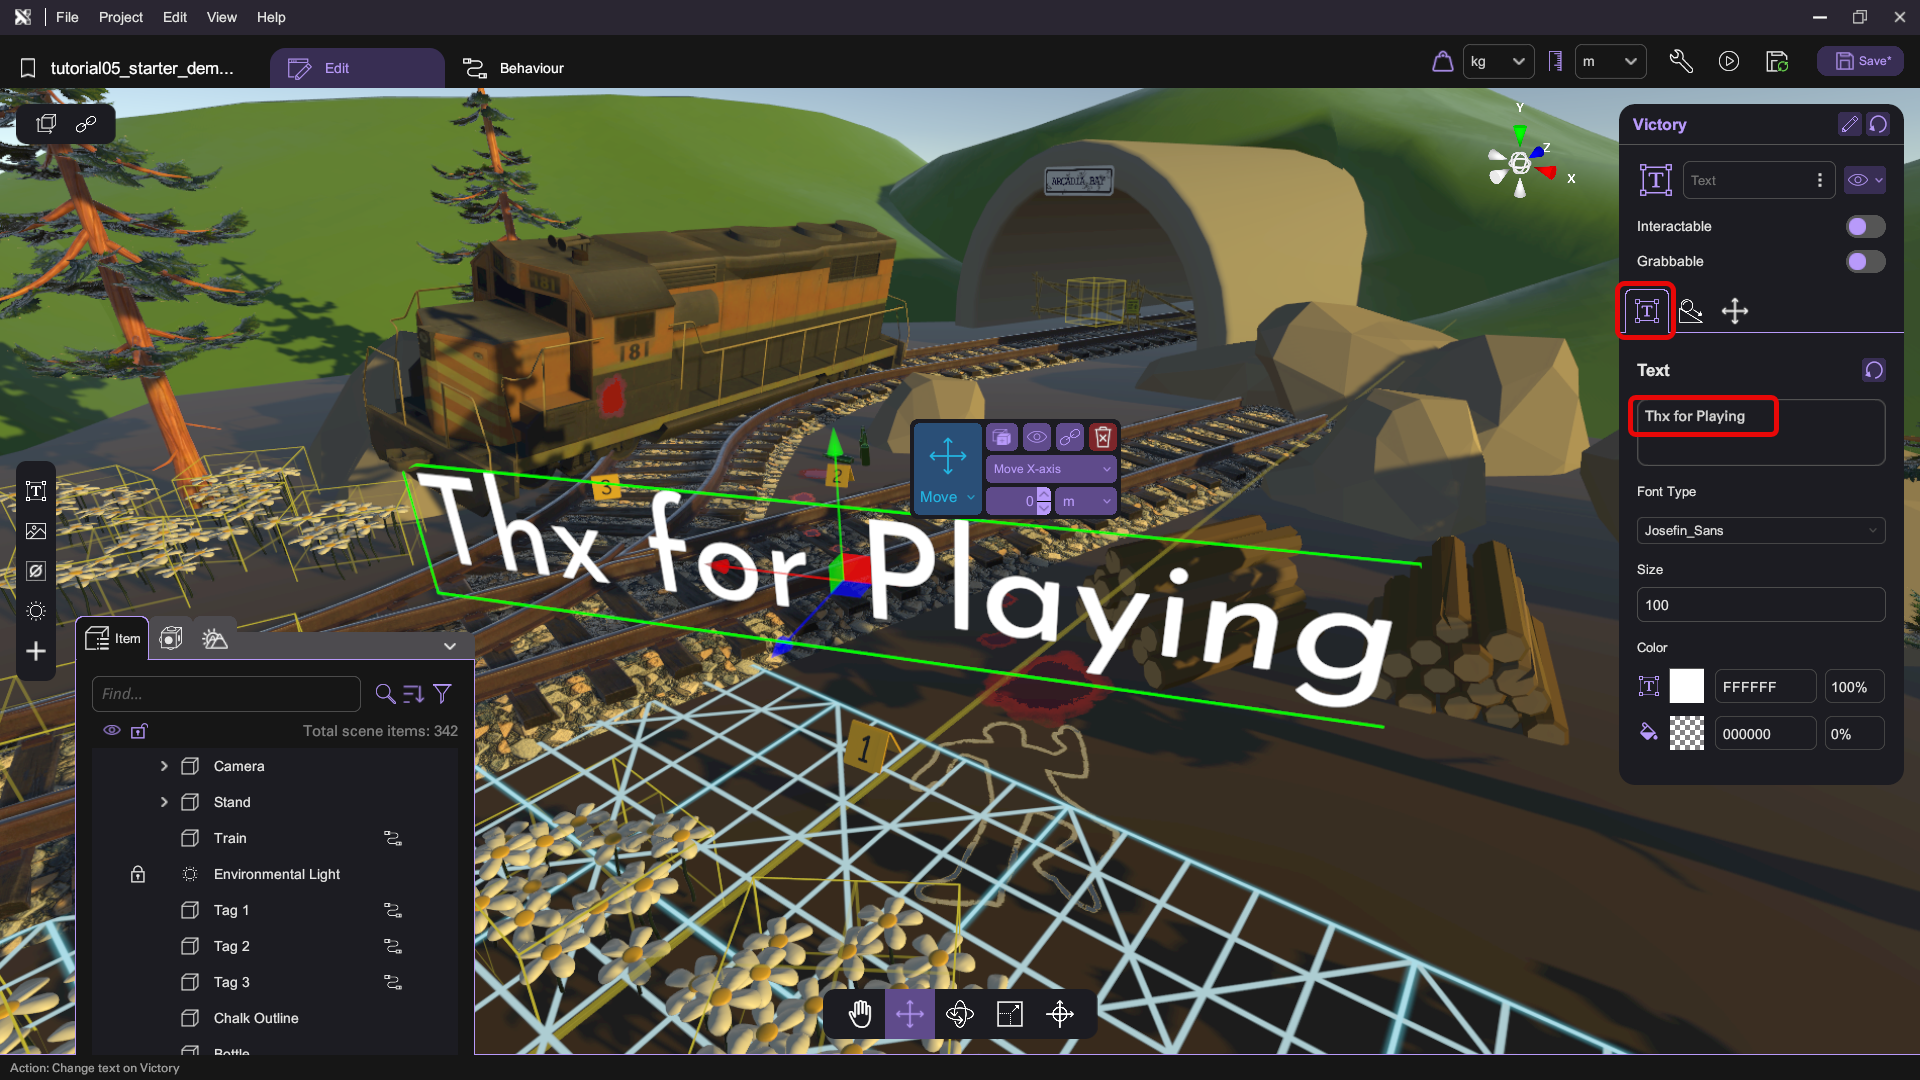The width and height of the screenshot is (1920, 1080).
Task: Open the m unit dropdown in move toolbar
Action: pyautogui.click(x=1086, y=501)
